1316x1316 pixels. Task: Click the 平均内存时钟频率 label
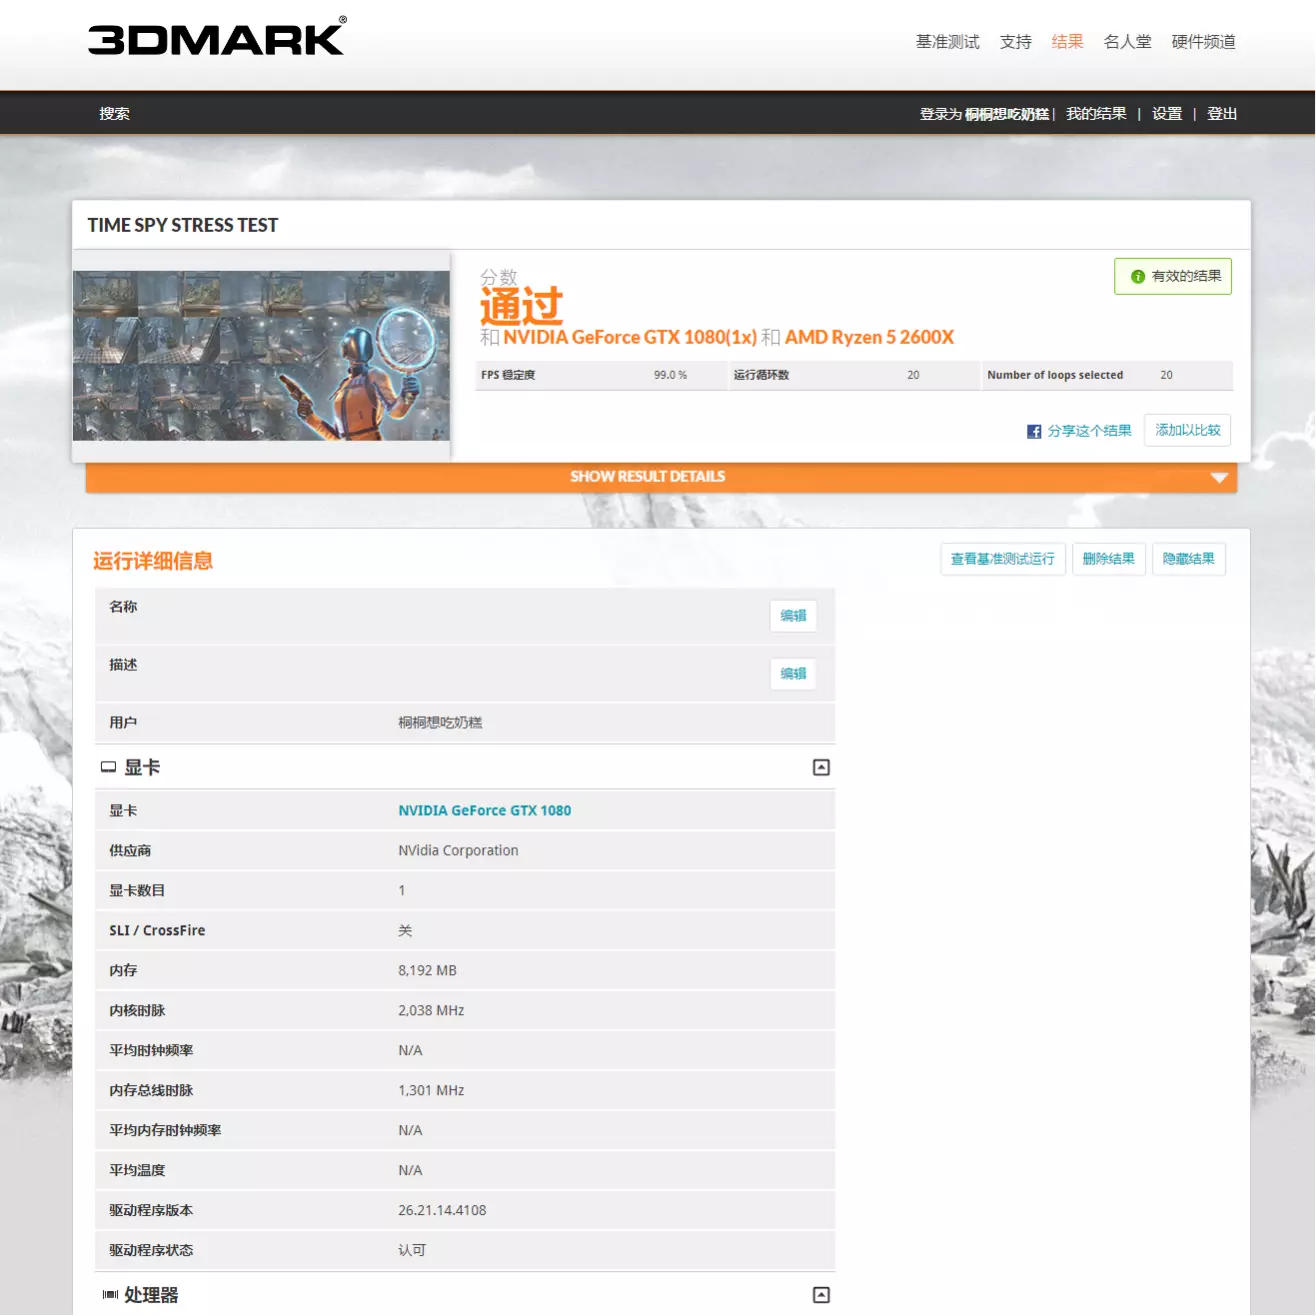(x=165, y=1131)
